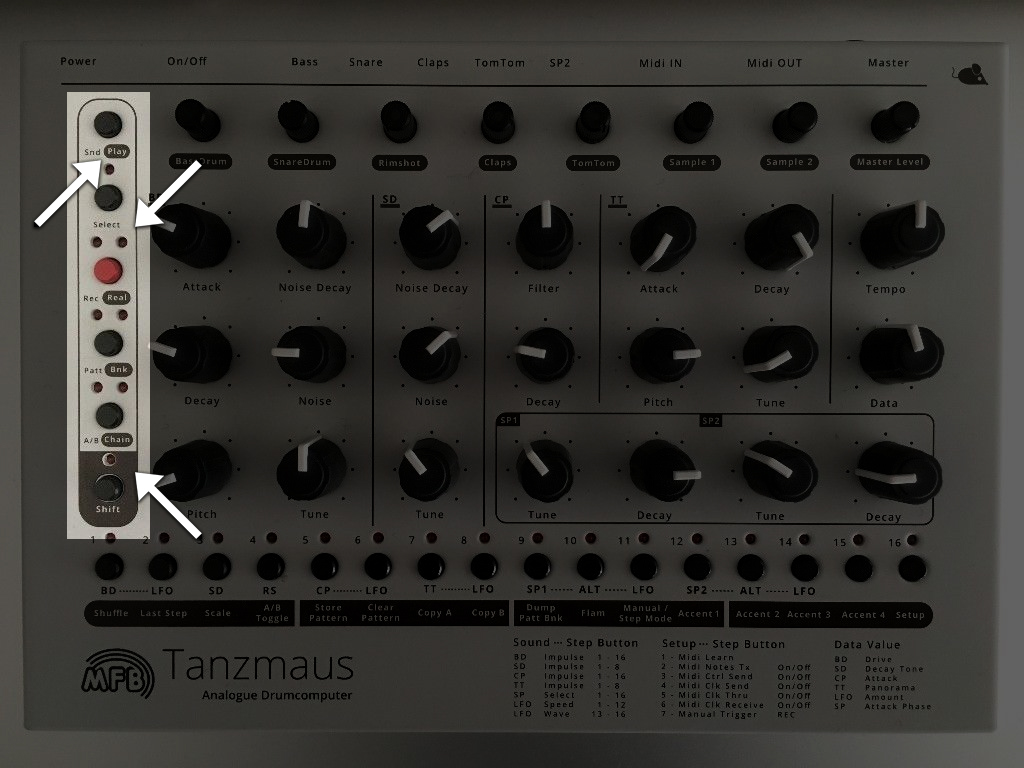The image size is (1024, 768).
Task: Toggle step button 11 (Manual/Step Mode)
Action: [644, 567]
